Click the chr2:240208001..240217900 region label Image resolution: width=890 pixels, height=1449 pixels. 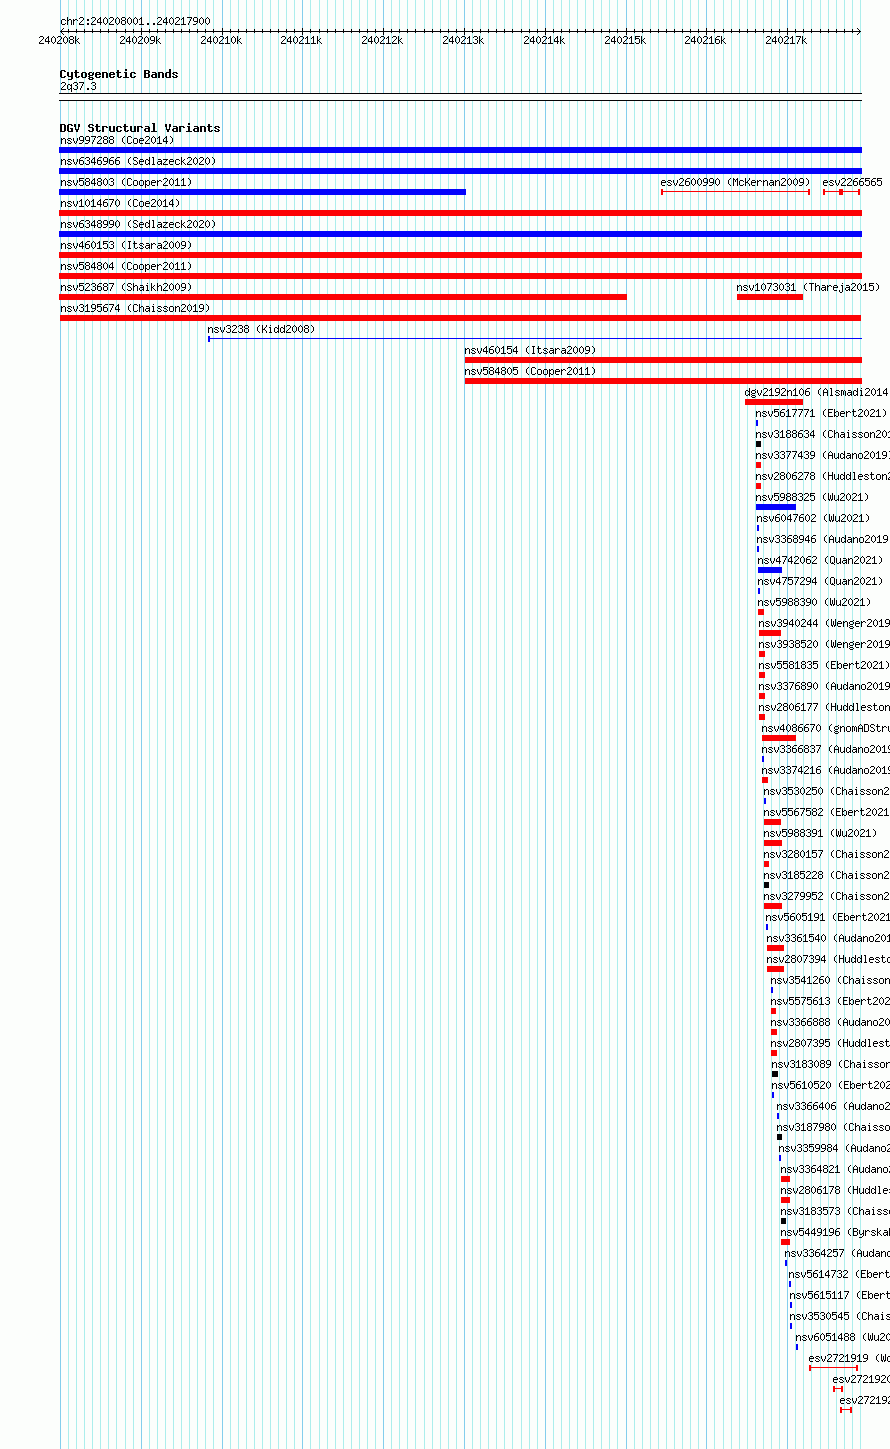click(135, 21)
